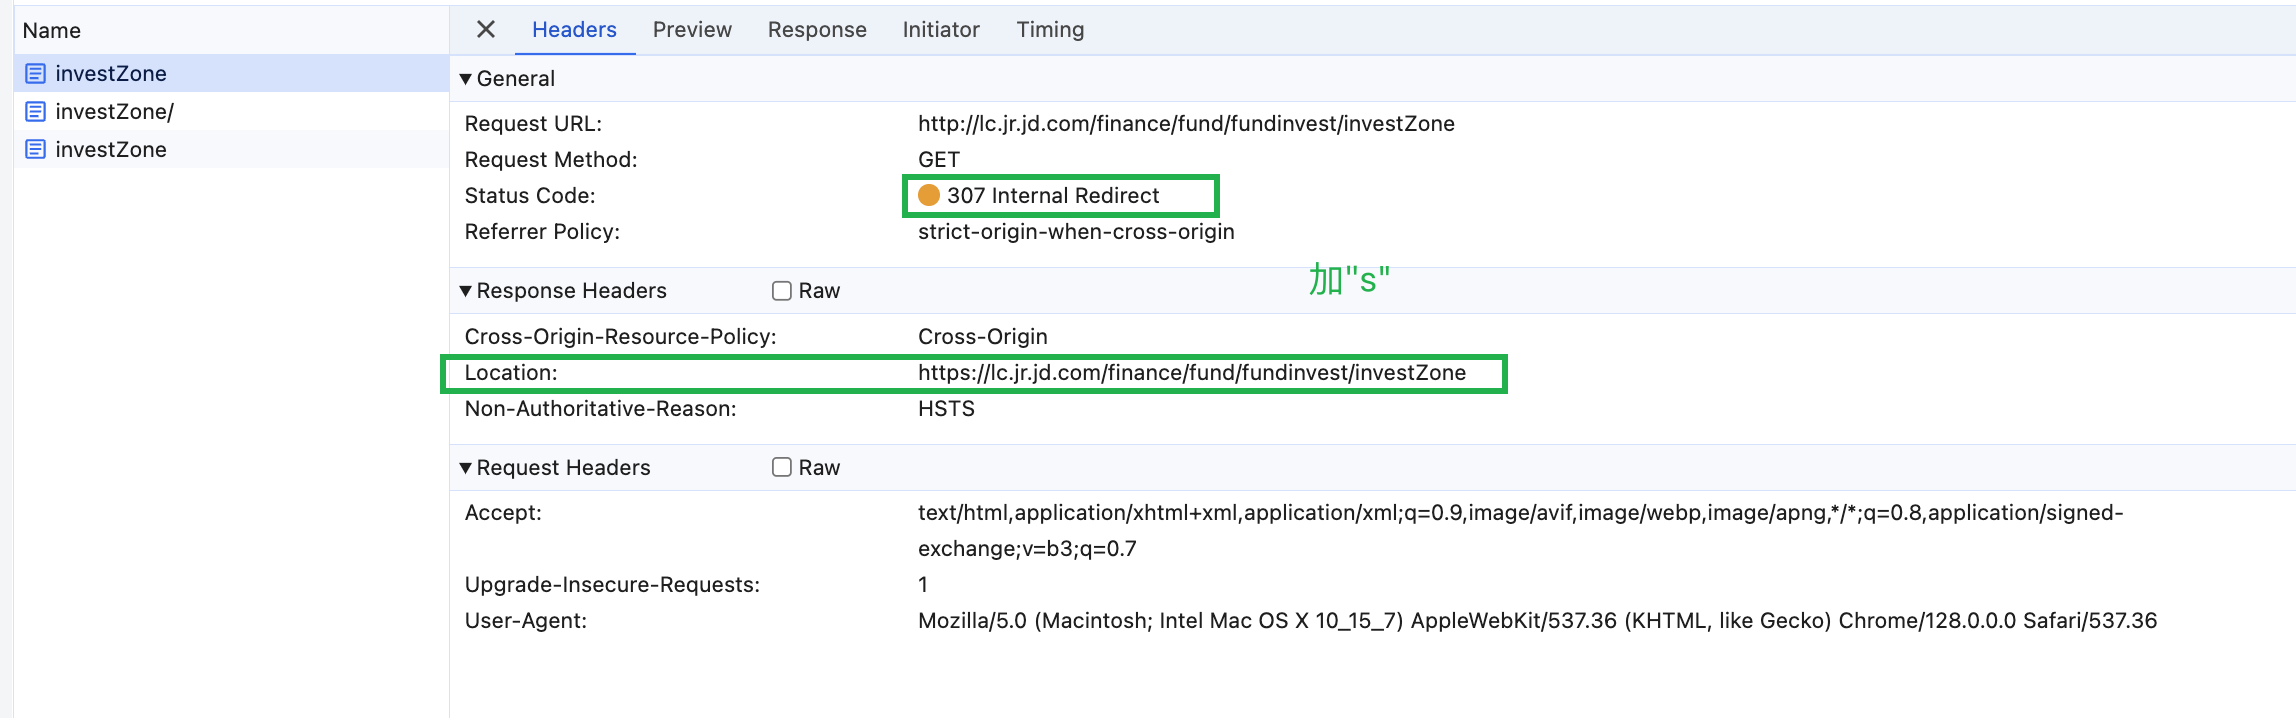The height and width of the screenshot is (718, 2296).
Task: Switch to the Preview tab
Action: click(692, 30)
